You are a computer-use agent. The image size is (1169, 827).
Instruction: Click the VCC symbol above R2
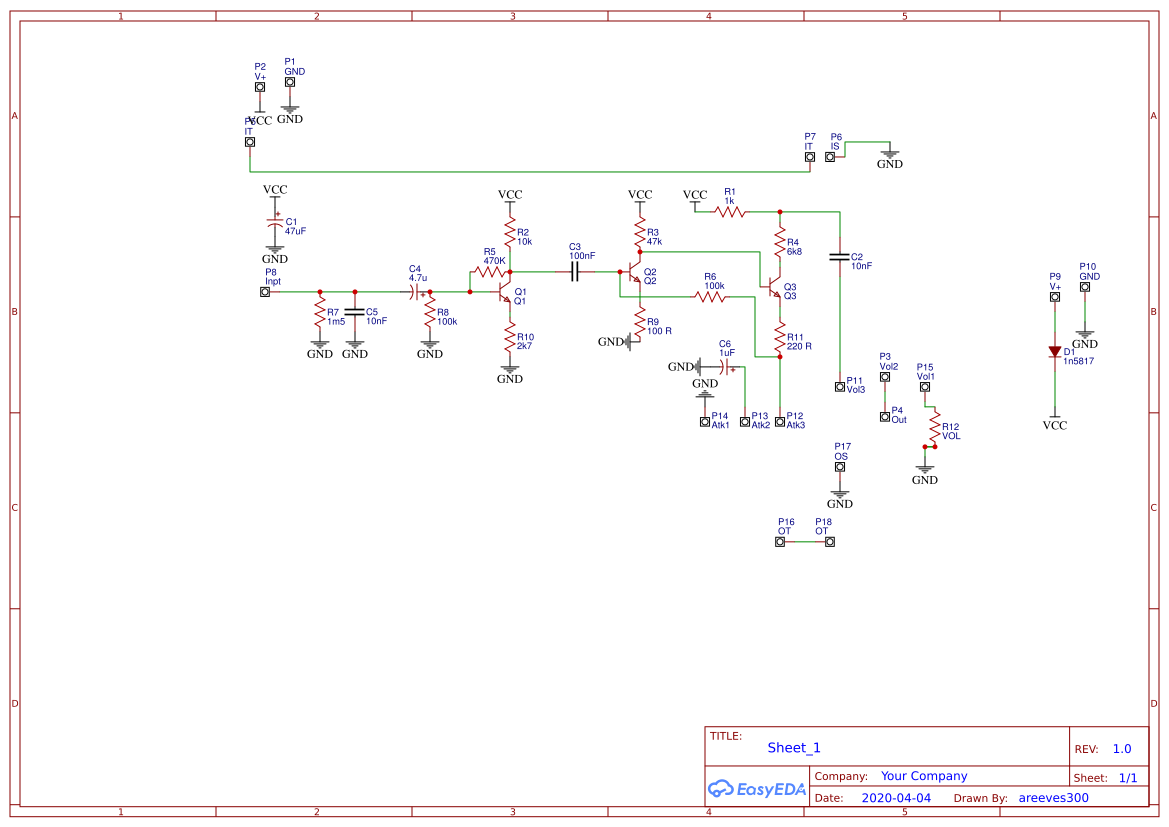510,194
